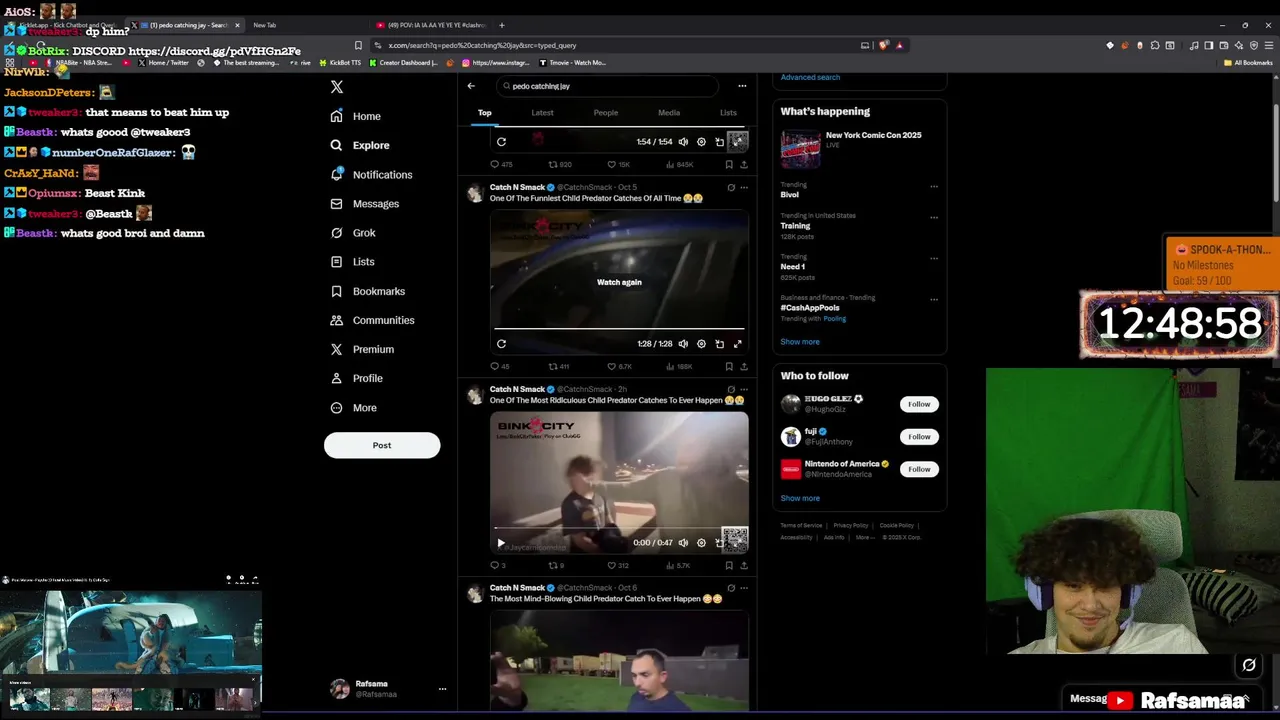Click the 0:47 video progress bar
Screen dimensions: 1280x720
(x=619, y=528)
